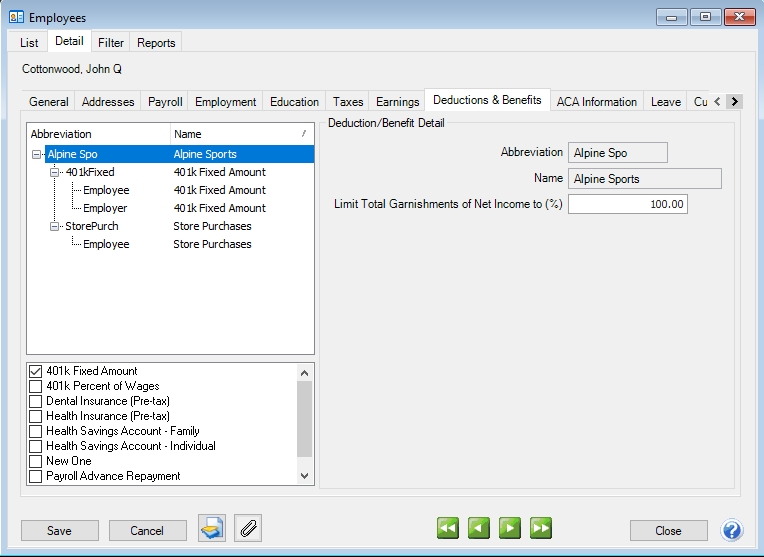This screenshot has width=764, height=557.
Task: Open help with the question mark icon
Action: point(732,530)
